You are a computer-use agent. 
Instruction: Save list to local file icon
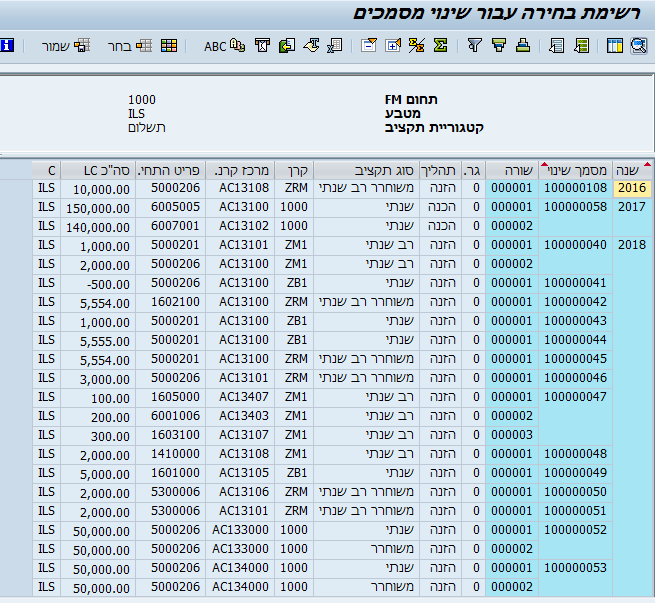click(287, 45)
